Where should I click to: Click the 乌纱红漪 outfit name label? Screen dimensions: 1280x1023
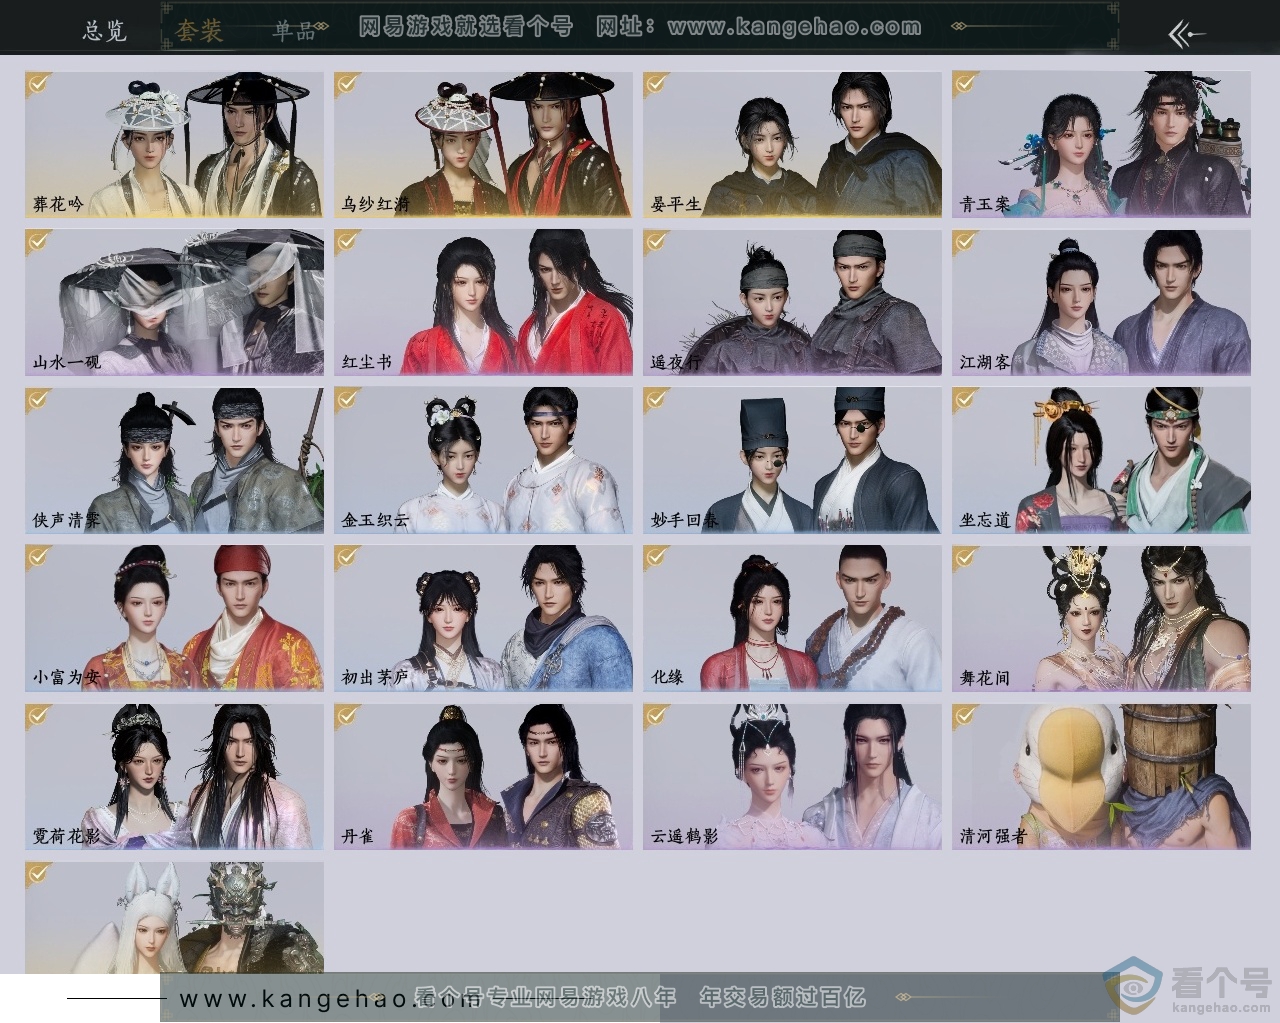tap(375, 204)
